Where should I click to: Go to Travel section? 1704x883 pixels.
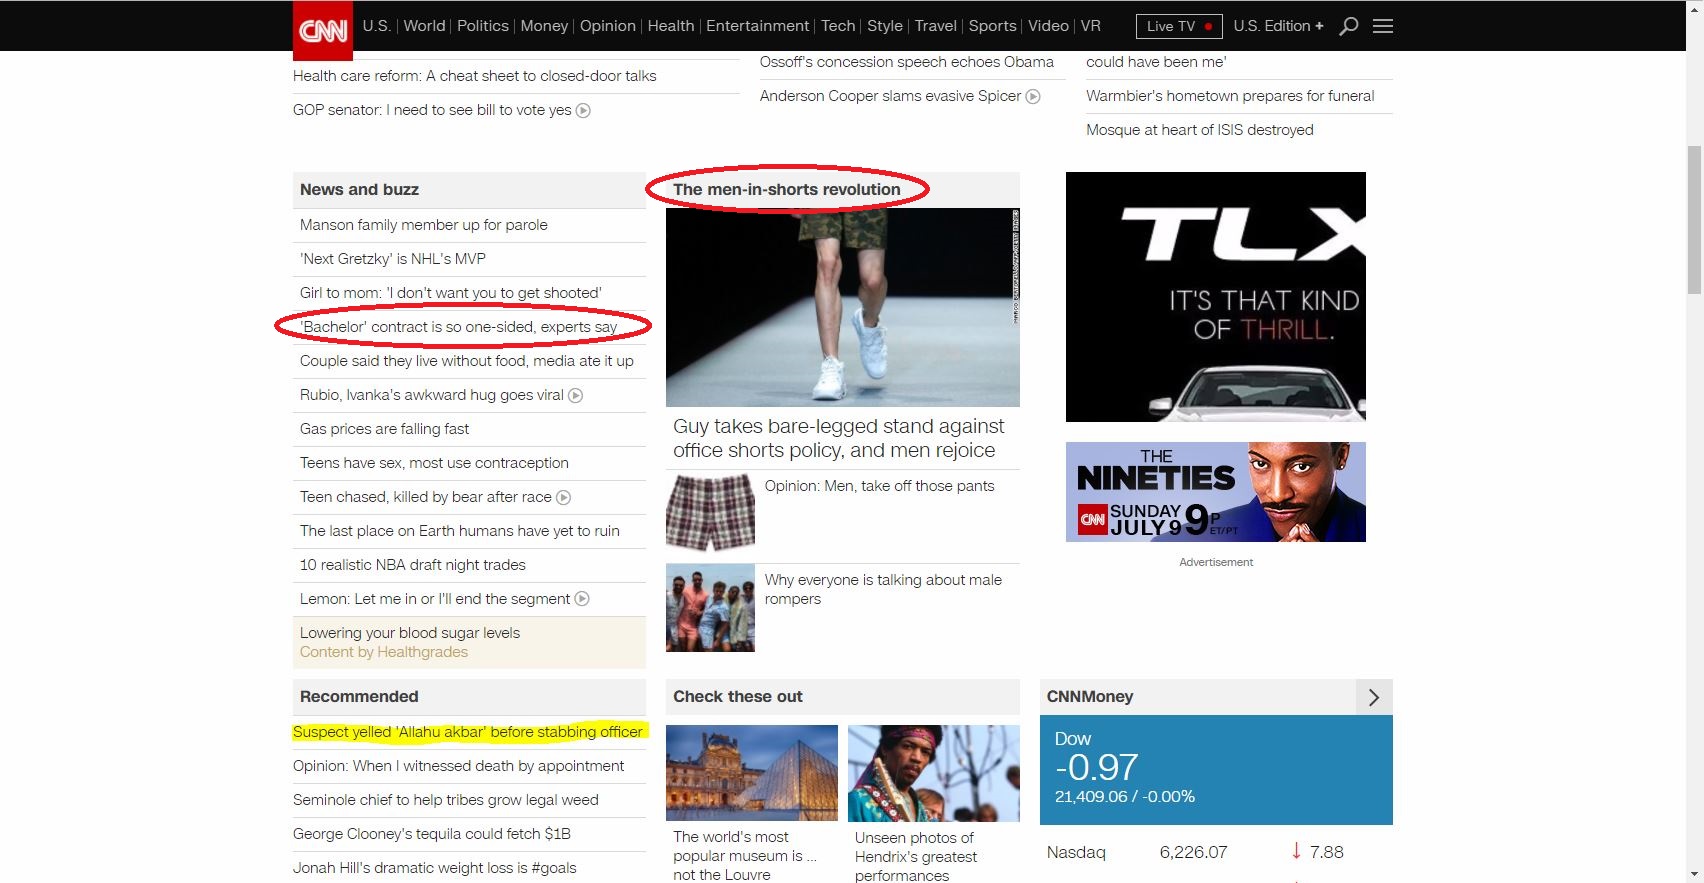tap(936, 26)
